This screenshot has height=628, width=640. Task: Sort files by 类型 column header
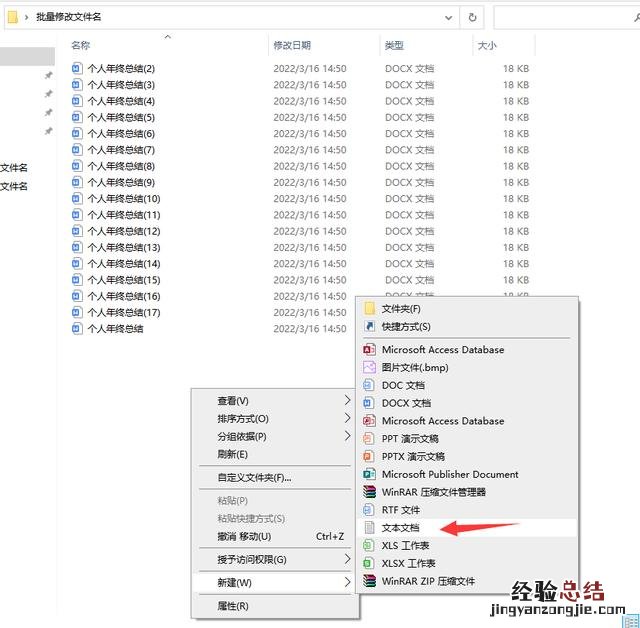(x=394, y=45)
